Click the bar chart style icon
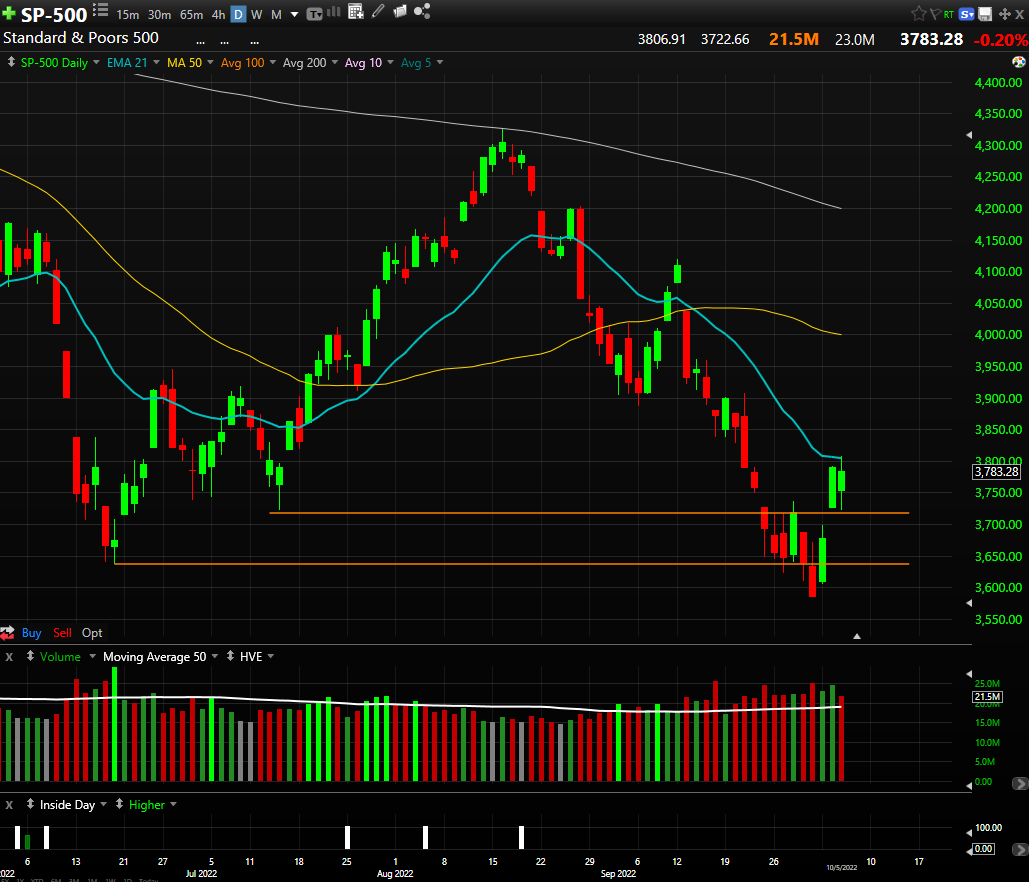This screenshot has width=1029, height=882. pos(334,11)
